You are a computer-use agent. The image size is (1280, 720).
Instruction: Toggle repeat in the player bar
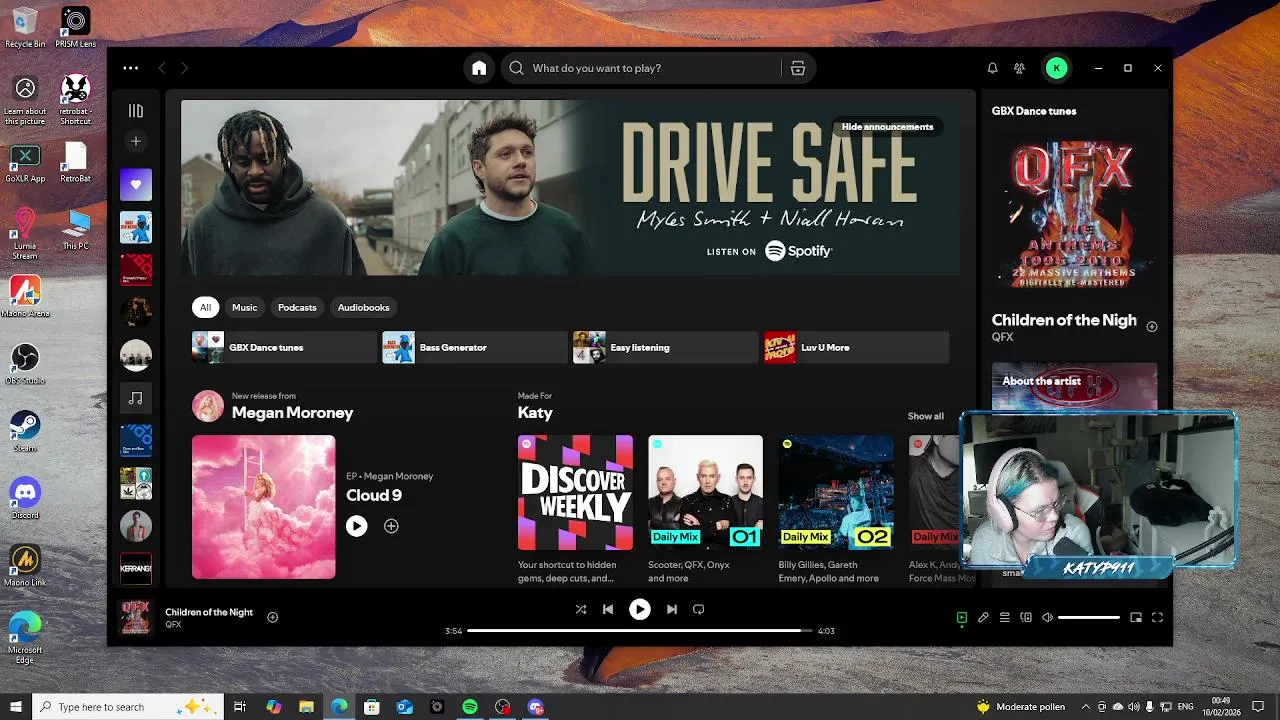tap(699, 609)
